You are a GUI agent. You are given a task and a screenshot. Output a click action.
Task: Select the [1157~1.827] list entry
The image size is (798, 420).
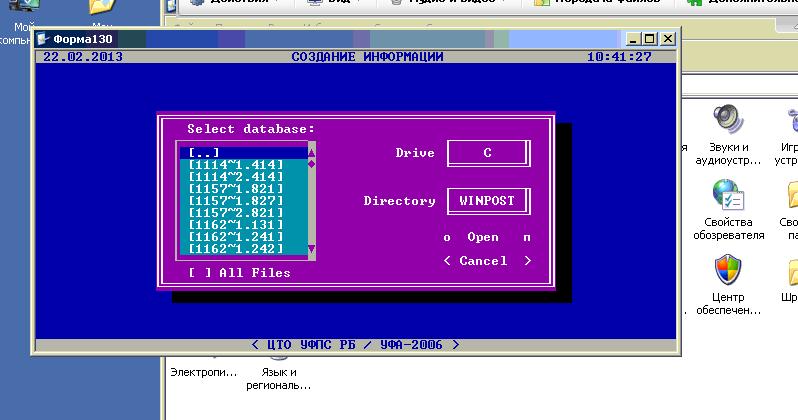244,201
